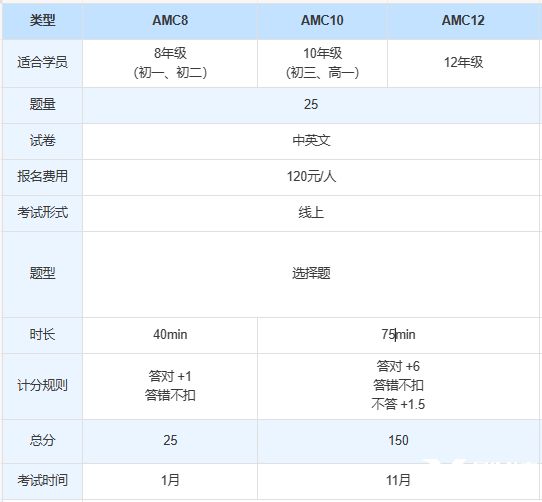This screenshot has width=542, height=502.
Task: Select the AMC10 column header cell
Action: (322, 20)
